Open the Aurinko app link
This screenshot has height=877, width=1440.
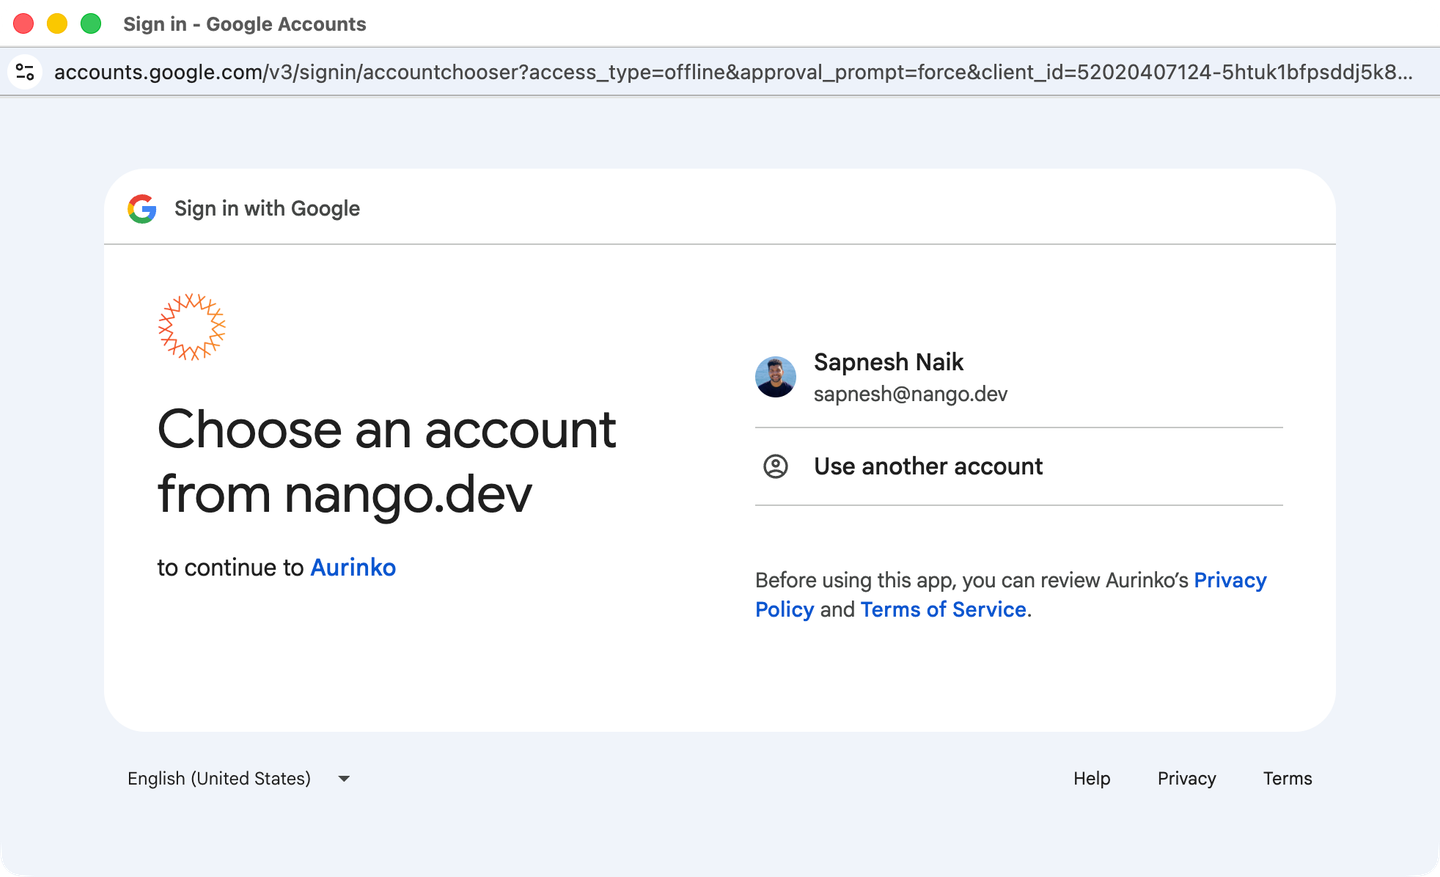[x=353, y=567]
